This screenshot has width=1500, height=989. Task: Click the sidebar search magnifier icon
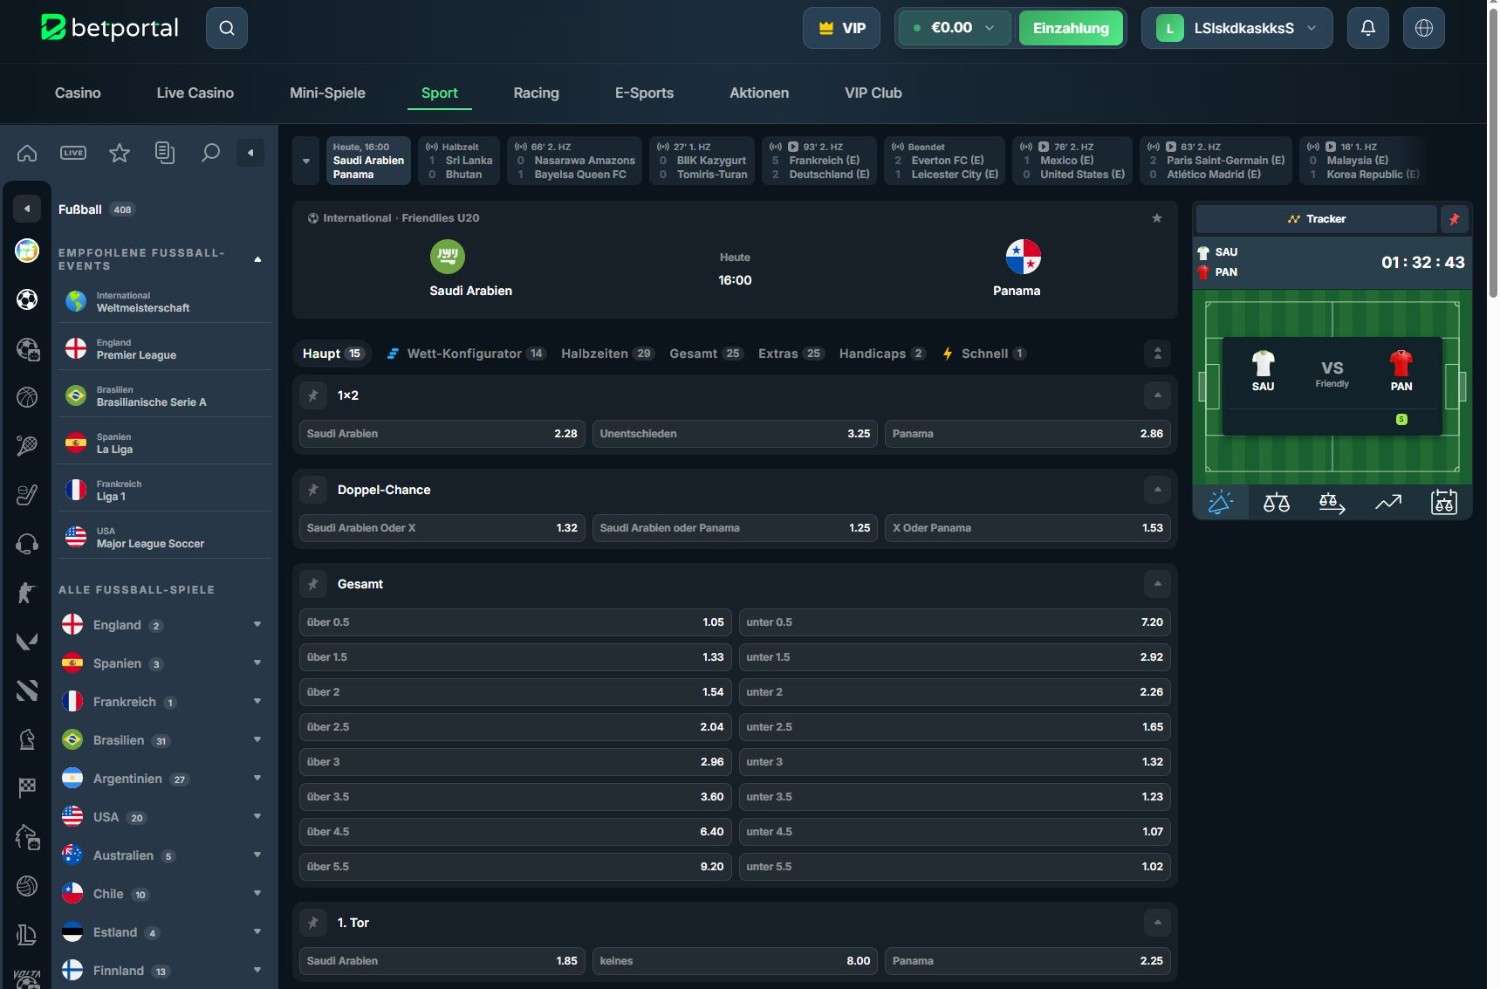[210, 153]
